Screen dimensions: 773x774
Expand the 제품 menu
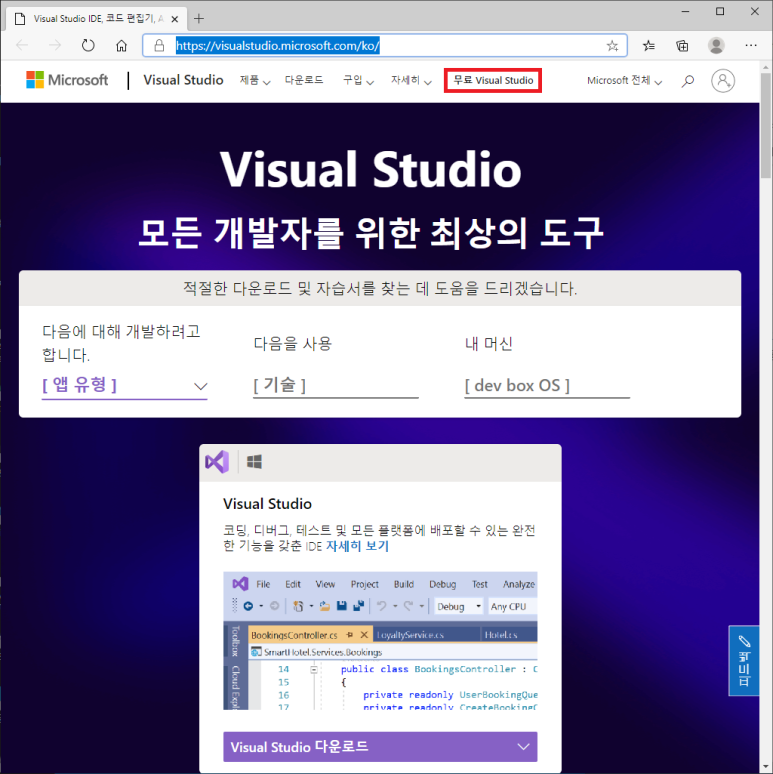(x=255, y=80)
